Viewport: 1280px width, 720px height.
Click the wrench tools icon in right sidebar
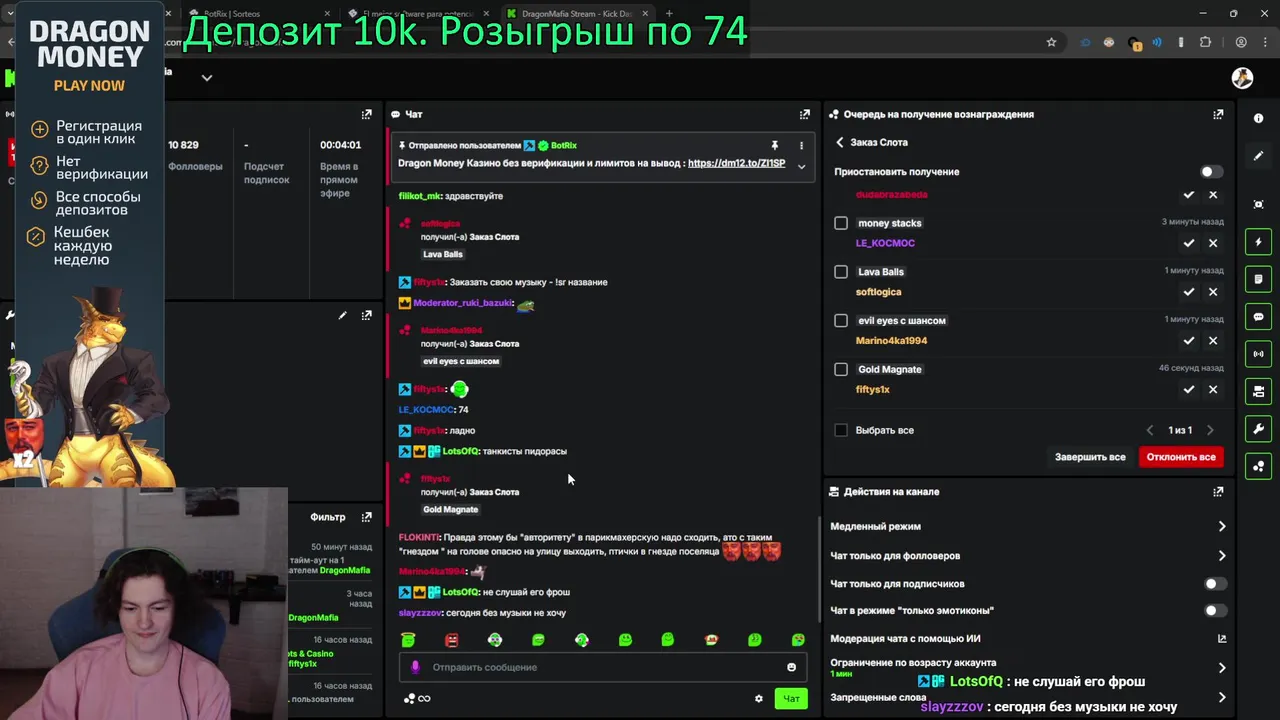[1258, 429]
